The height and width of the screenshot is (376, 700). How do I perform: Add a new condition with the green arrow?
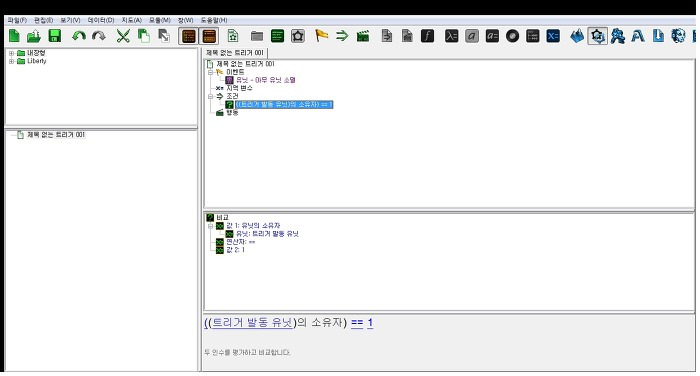342,36
